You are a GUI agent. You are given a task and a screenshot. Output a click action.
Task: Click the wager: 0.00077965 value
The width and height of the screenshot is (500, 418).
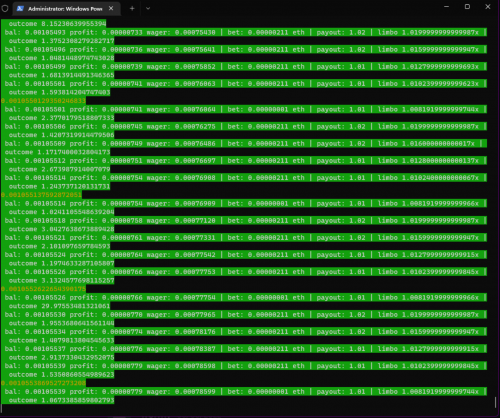181,314
